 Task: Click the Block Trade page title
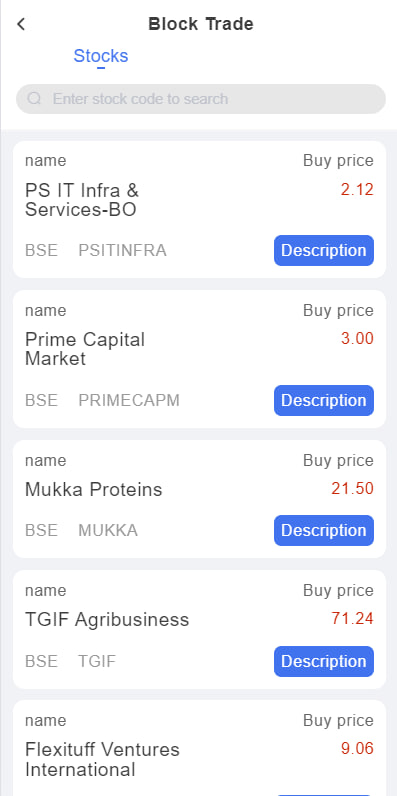coord(201,24)
